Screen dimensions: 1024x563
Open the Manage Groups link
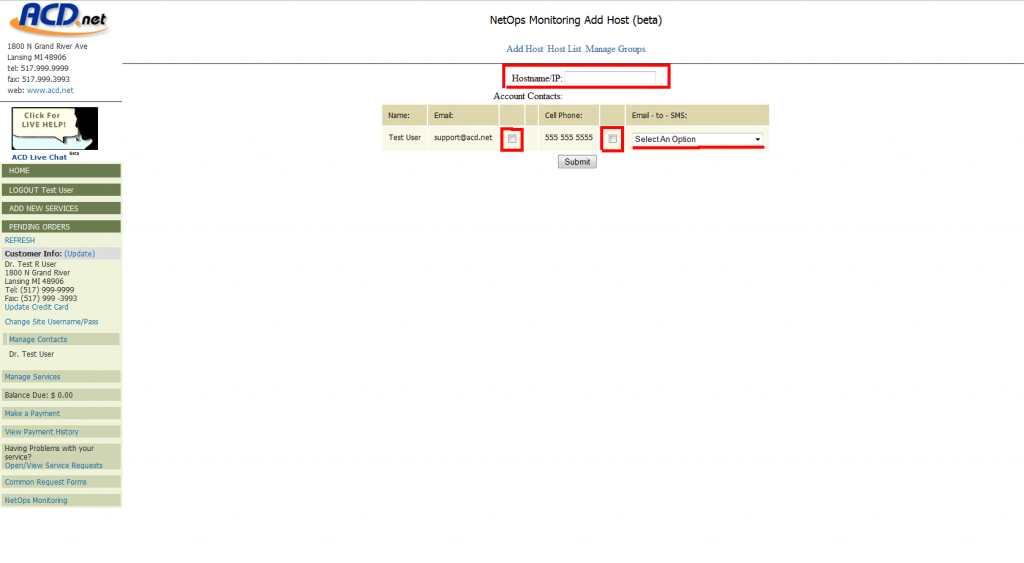click(x=615, y=49)
